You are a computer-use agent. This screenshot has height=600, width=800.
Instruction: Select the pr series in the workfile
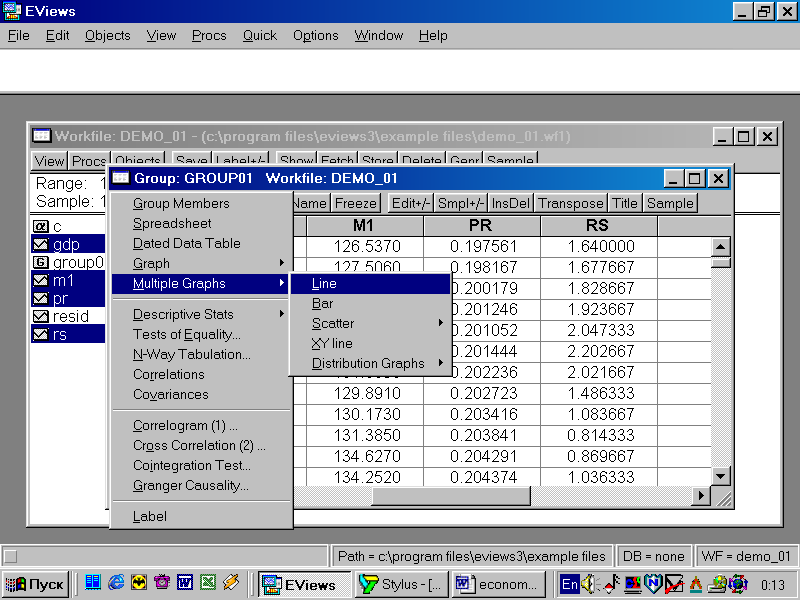pyautogui.click(x=68, y=298)
